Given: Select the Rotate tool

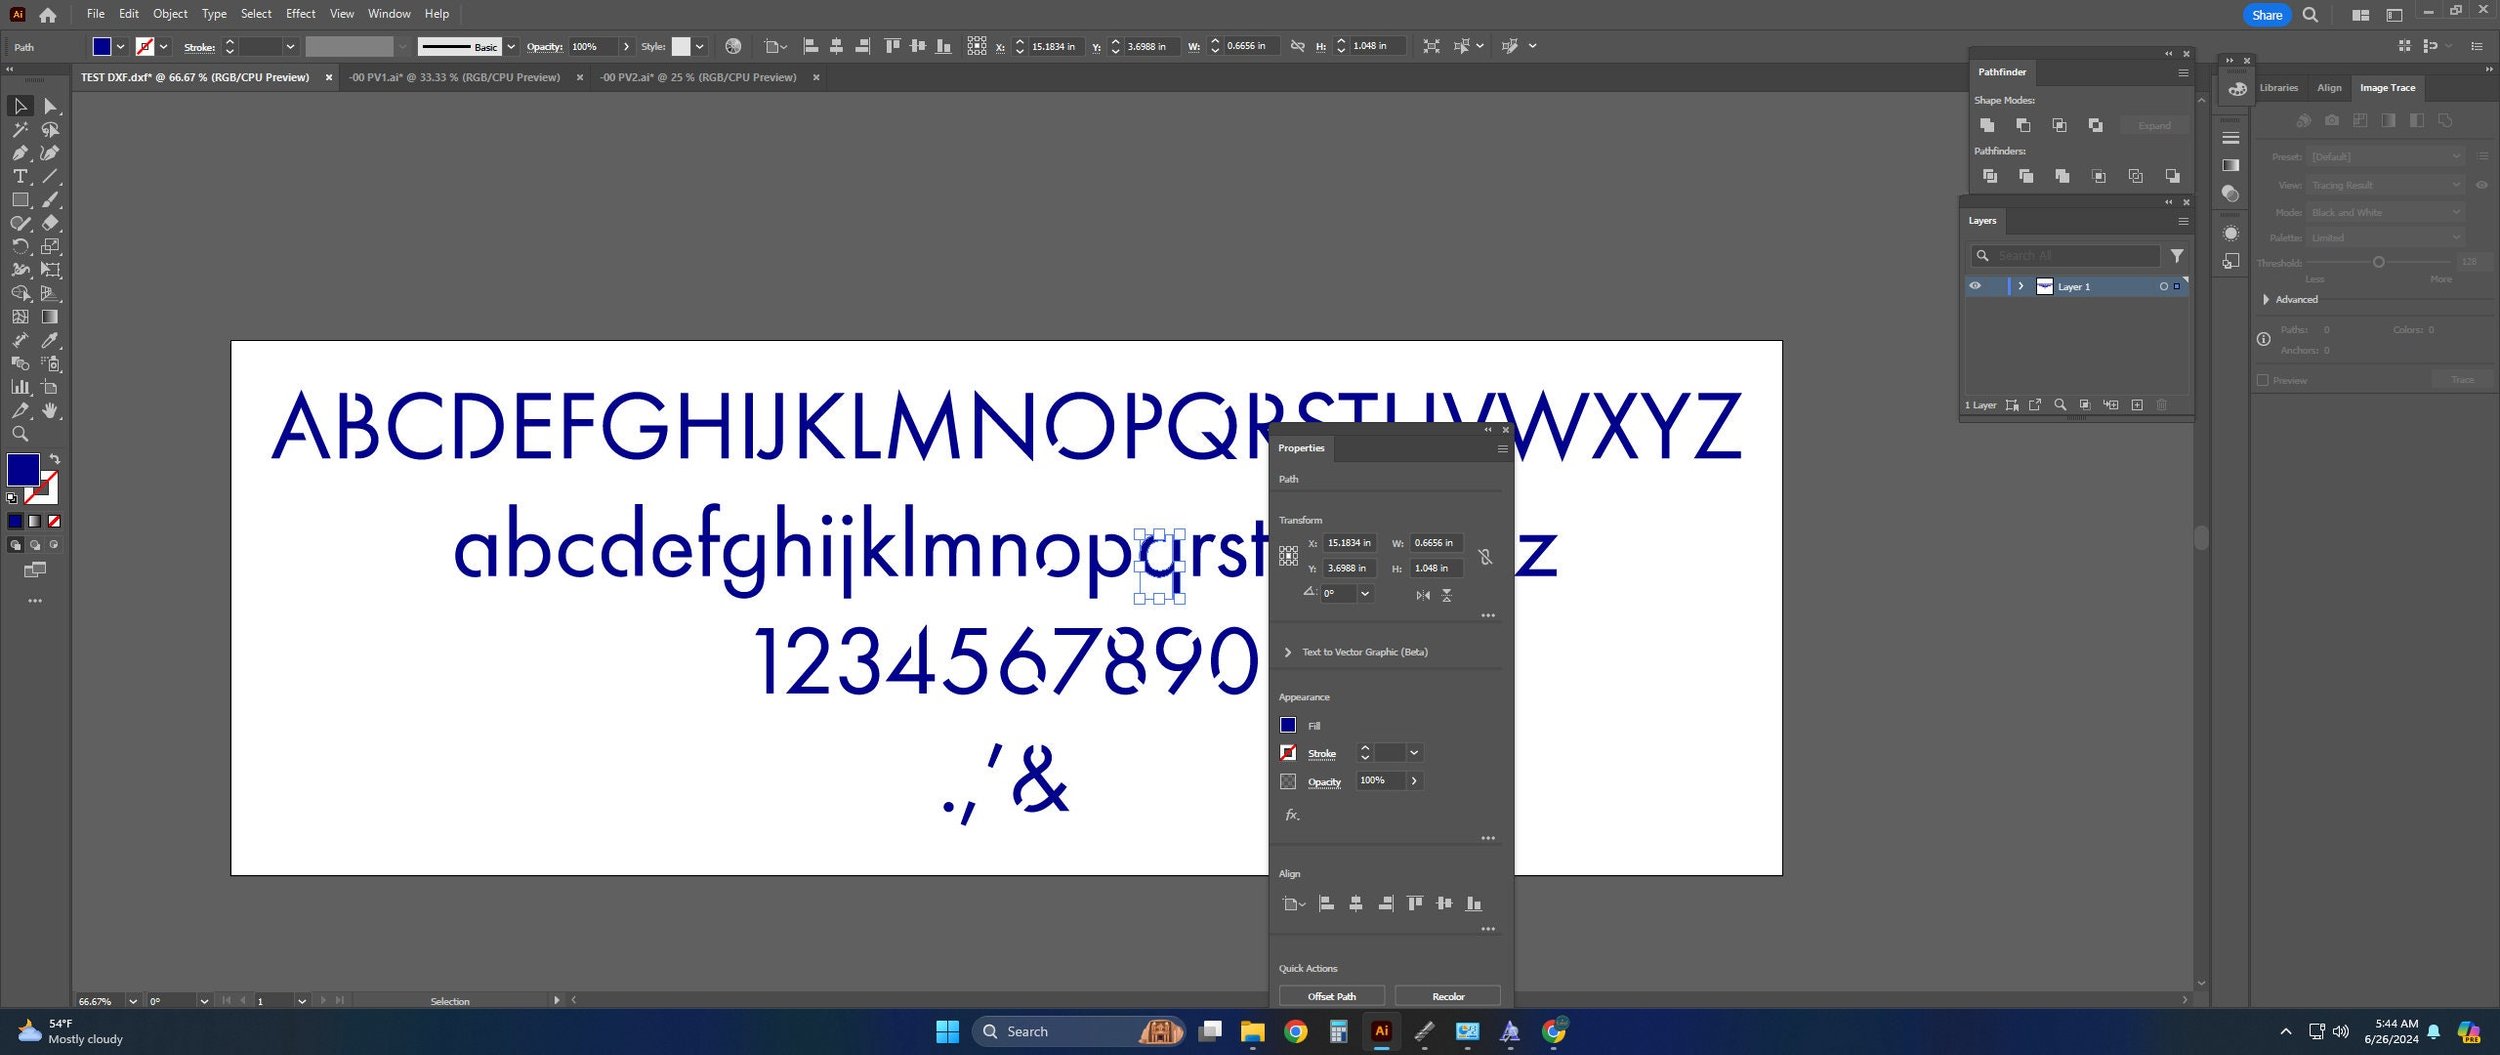Looking at the screenshot, I should (20, 246).
